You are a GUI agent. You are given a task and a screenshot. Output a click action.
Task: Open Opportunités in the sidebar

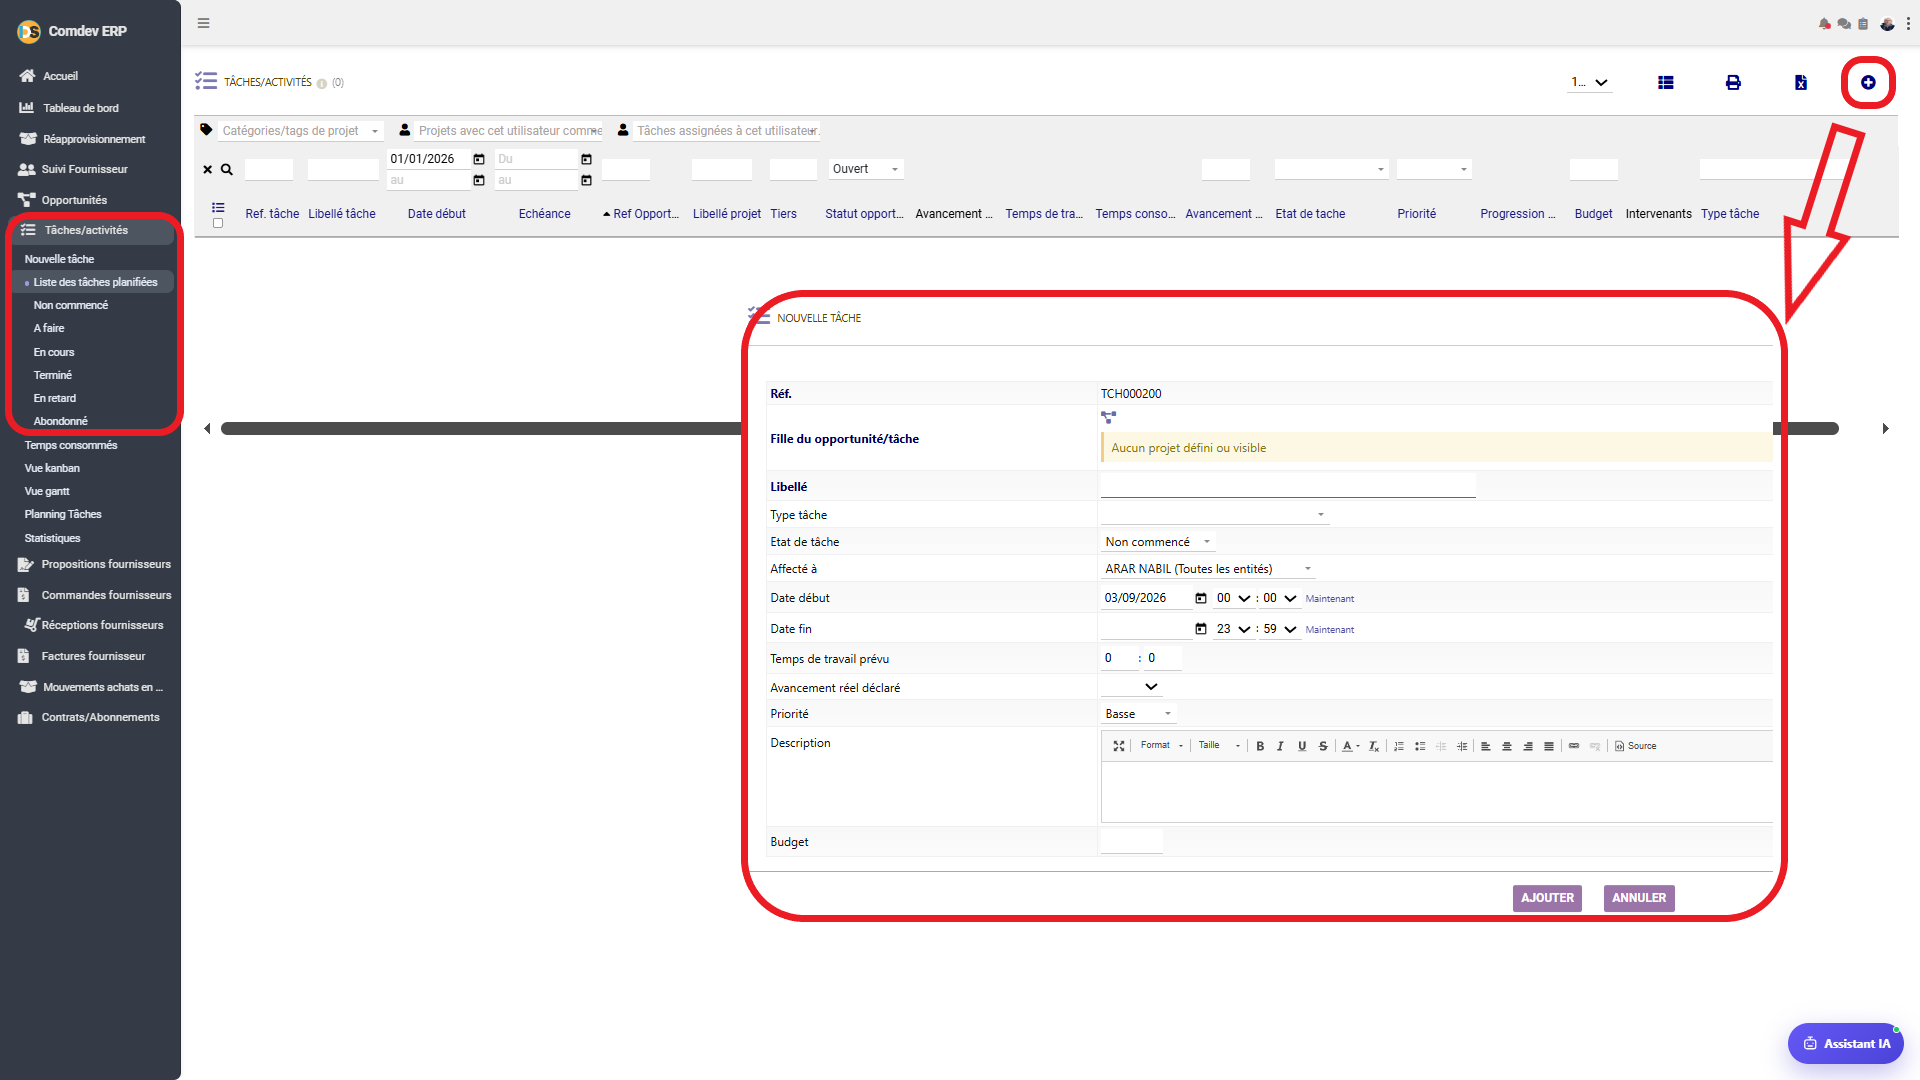point(74,200)
